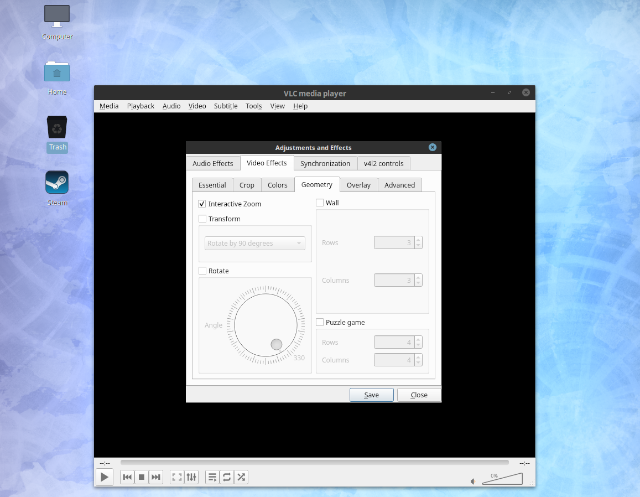Open the Rotate by 90 degrees dropdown
This screenshot has width=640, height=497.
coord(255,243)
